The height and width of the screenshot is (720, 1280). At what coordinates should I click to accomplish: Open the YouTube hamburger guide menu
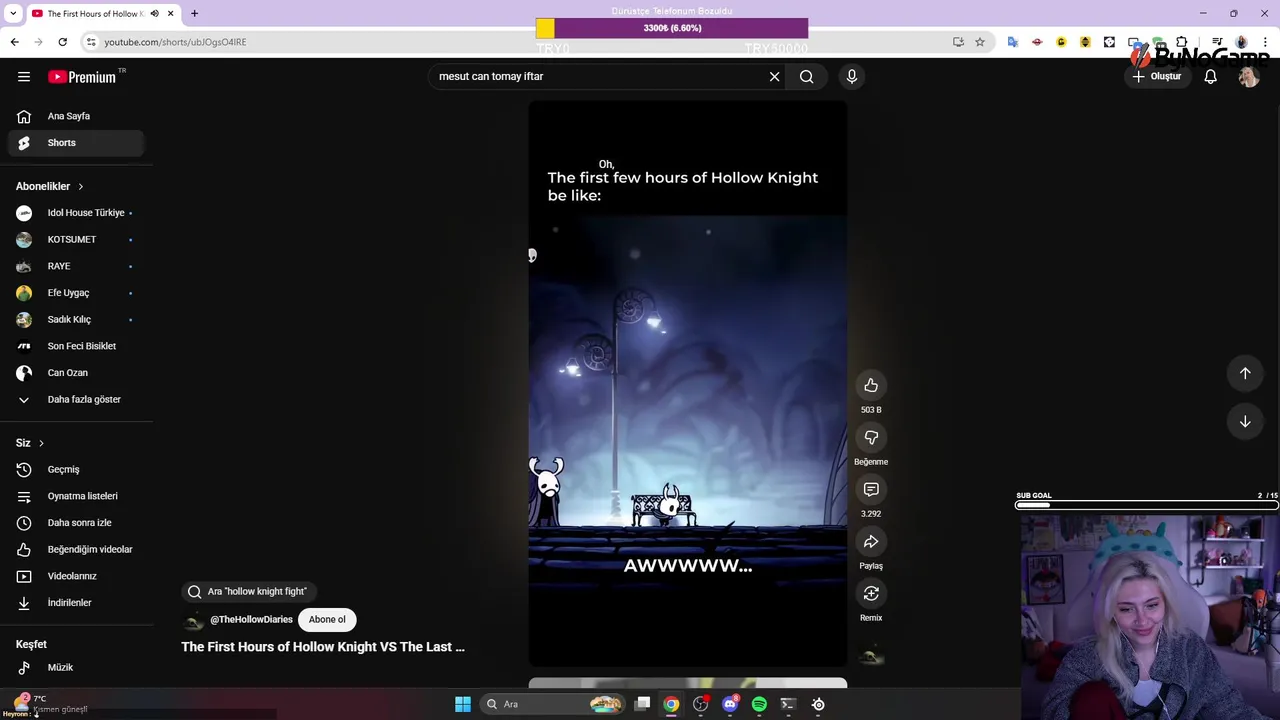pos(24,77)
